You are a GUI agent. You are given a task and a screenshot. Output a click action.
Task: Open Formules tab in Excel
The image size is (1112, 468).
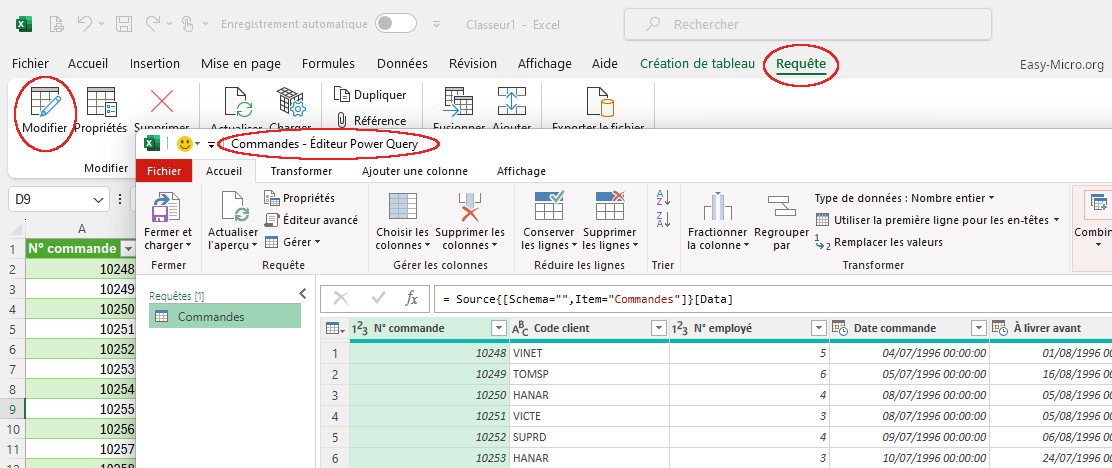click(x=328, y=64)
